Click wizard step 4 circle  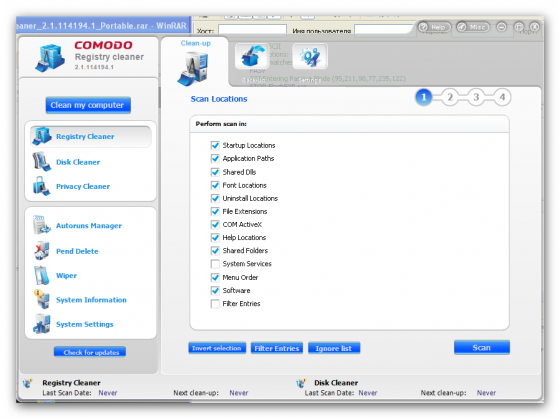(x=502, y=97)
